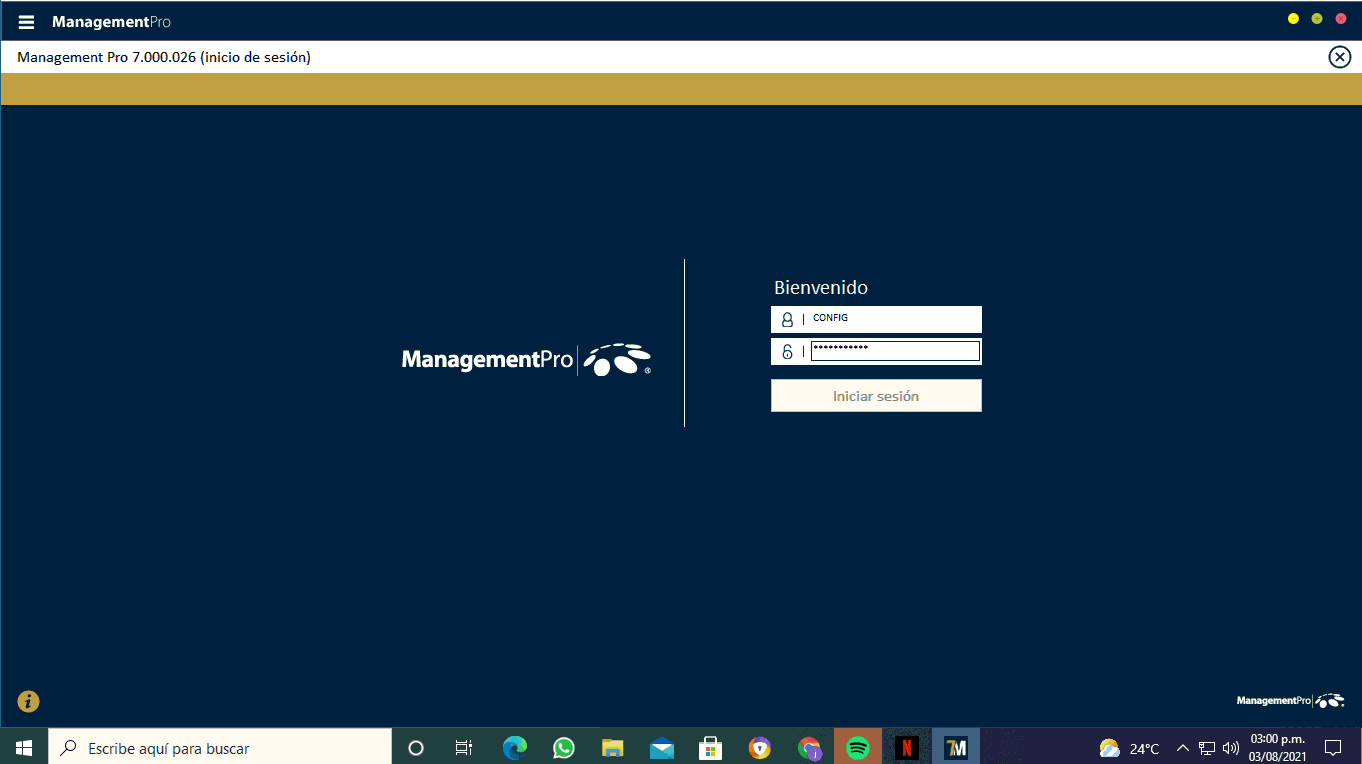
Task: Open Netflix from the taskbar
Action: click(x=906, y=747)
